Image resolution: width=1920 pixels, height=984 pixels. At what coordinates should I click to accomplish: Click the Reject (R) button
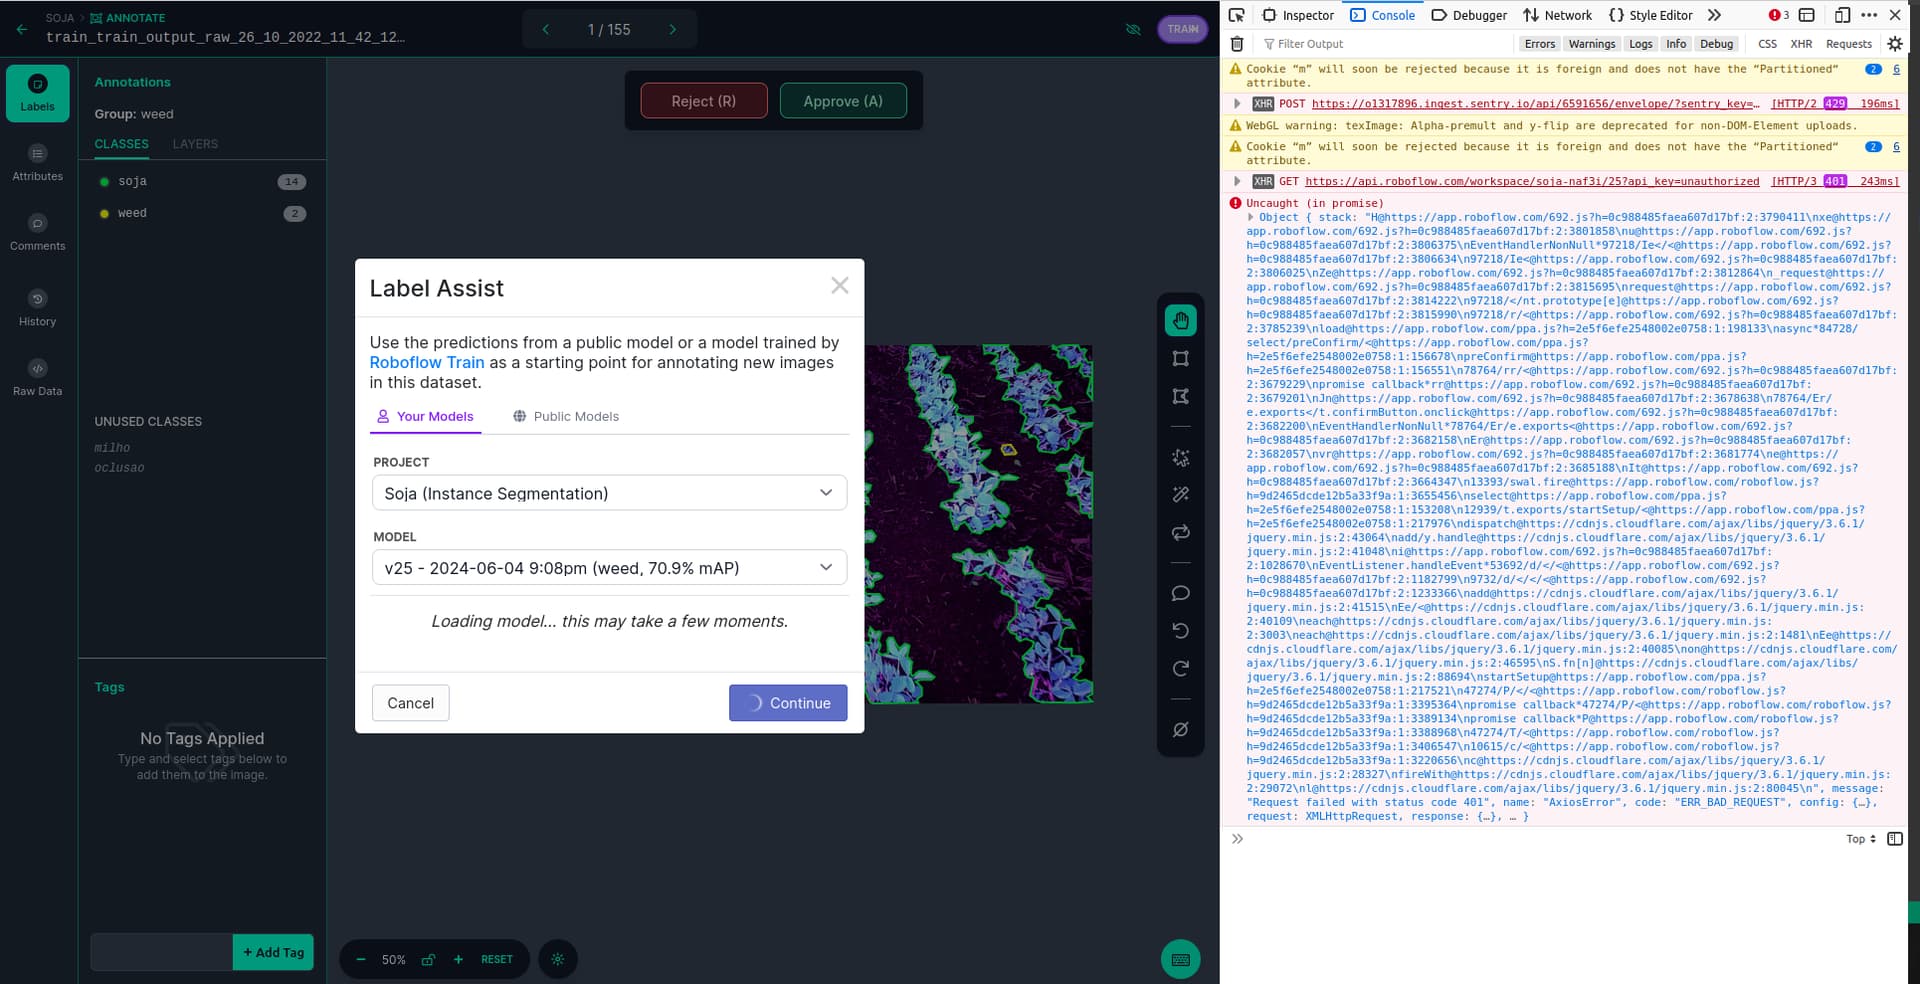coord(704,101)
